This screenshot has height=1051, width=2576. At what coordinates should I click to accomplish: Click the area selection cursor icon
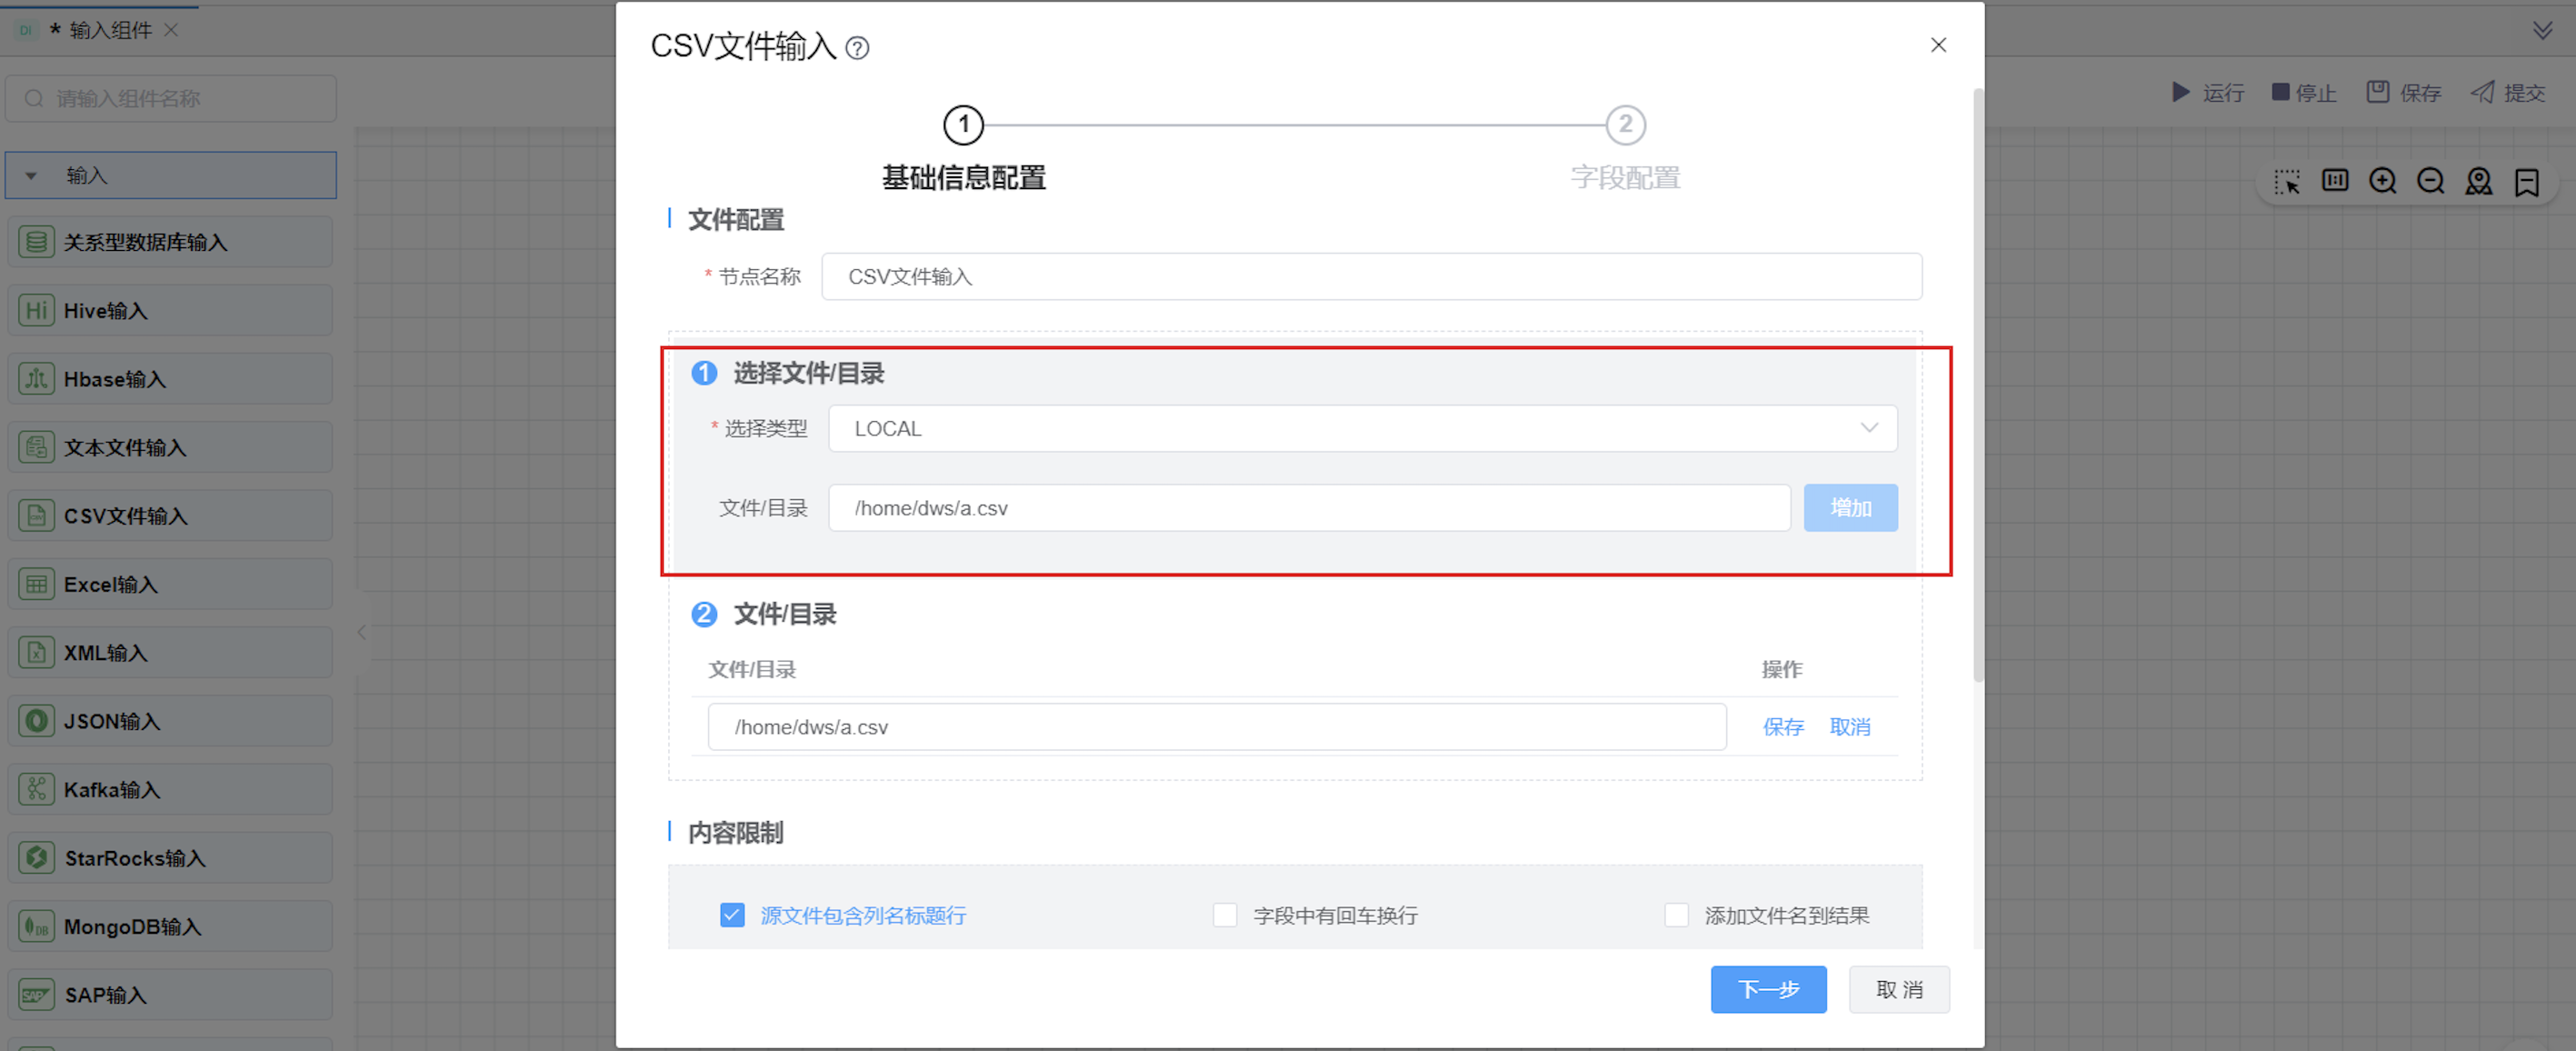[2286, 181]
